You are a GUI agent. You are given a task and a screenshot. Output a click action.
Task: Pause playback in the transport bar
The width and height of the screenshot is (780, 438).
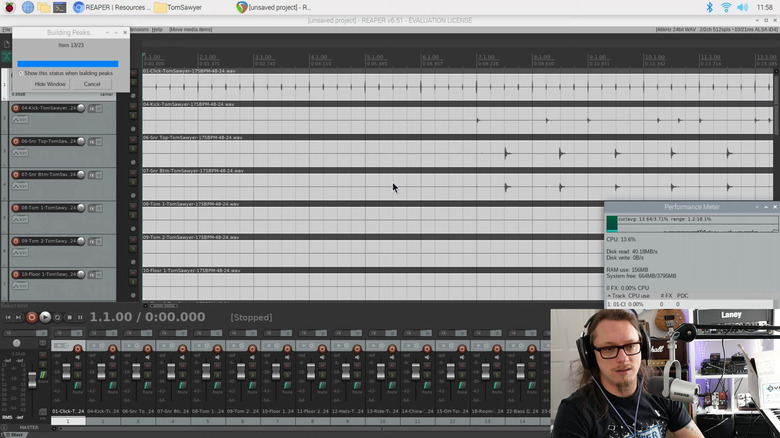point(80,317)
